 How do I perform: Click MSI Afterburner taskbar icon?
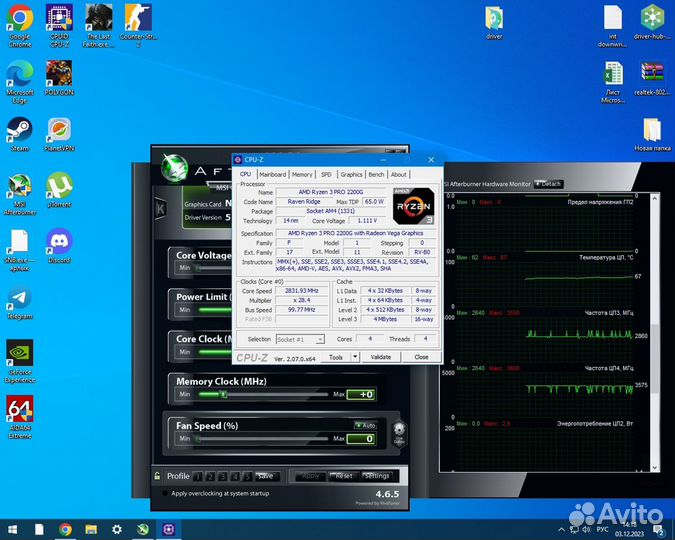click(142, 529)
